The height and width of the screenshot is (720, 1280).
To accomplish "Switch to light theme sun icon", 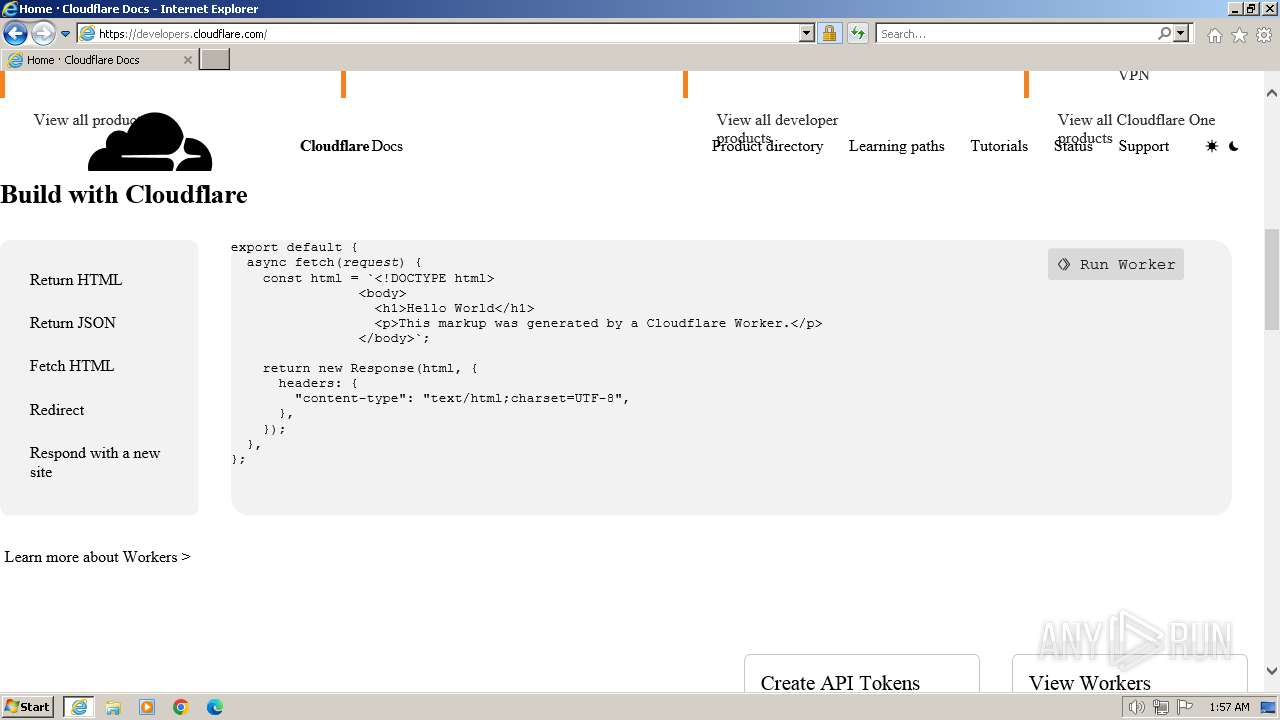I will (1212, 146).
